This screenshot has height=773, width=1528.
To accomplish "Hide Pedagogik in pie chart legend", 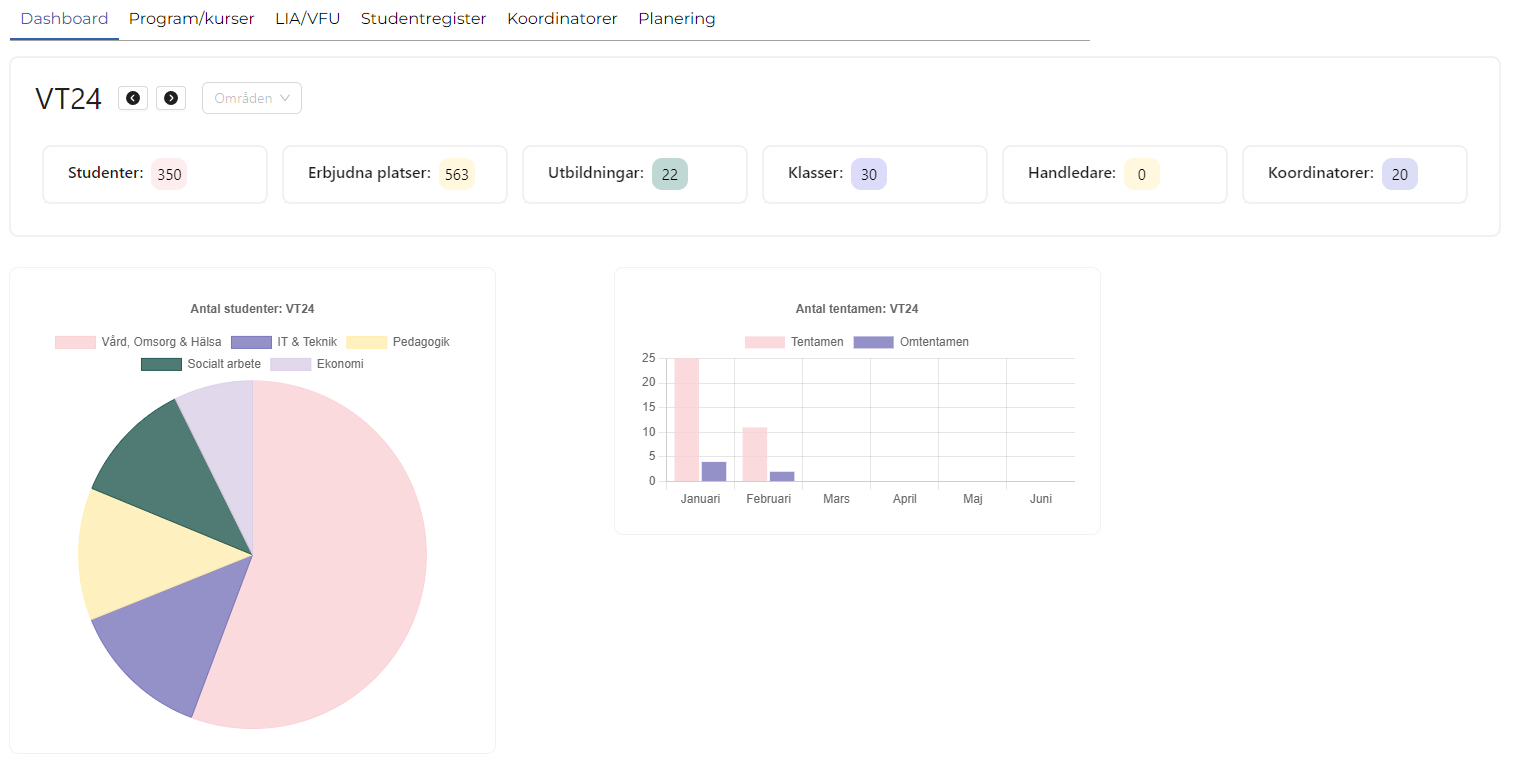I will point(398,342).
